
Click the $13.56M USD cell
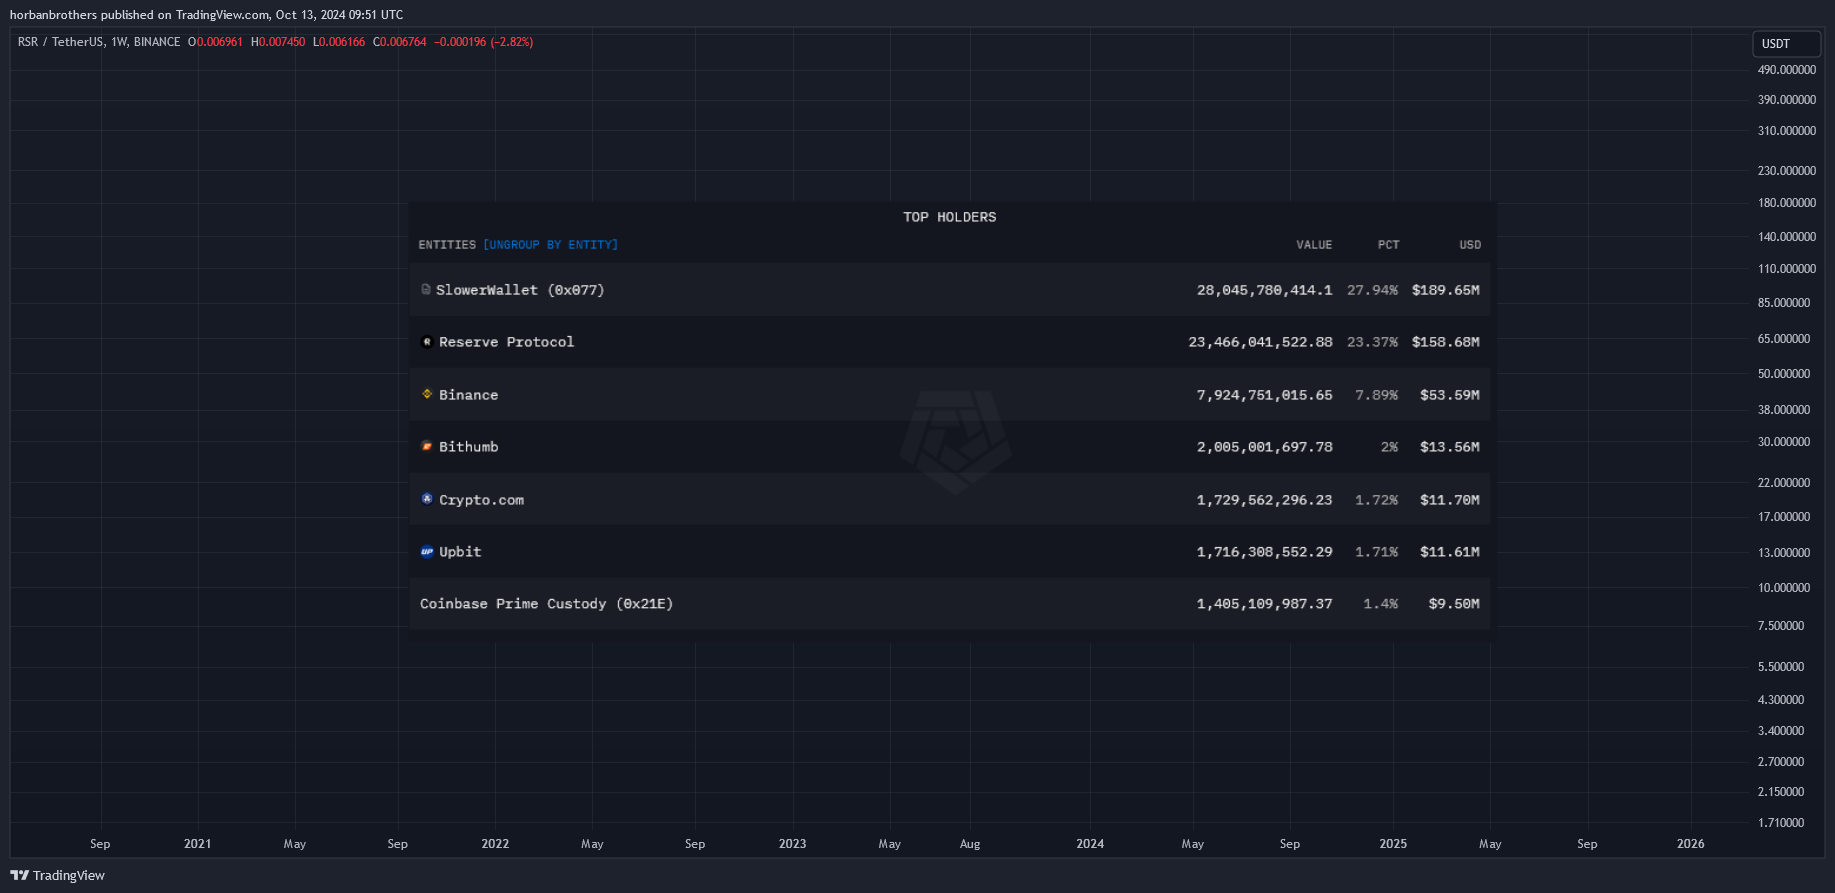pos(1449,447)
